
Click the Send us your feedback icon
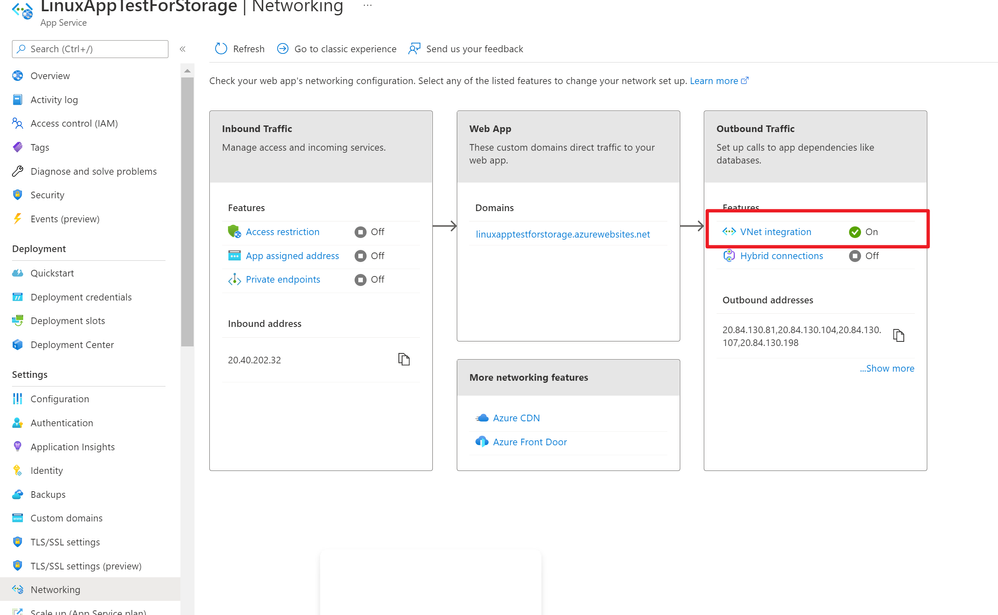pyautogui.click(x=414, y=49)
